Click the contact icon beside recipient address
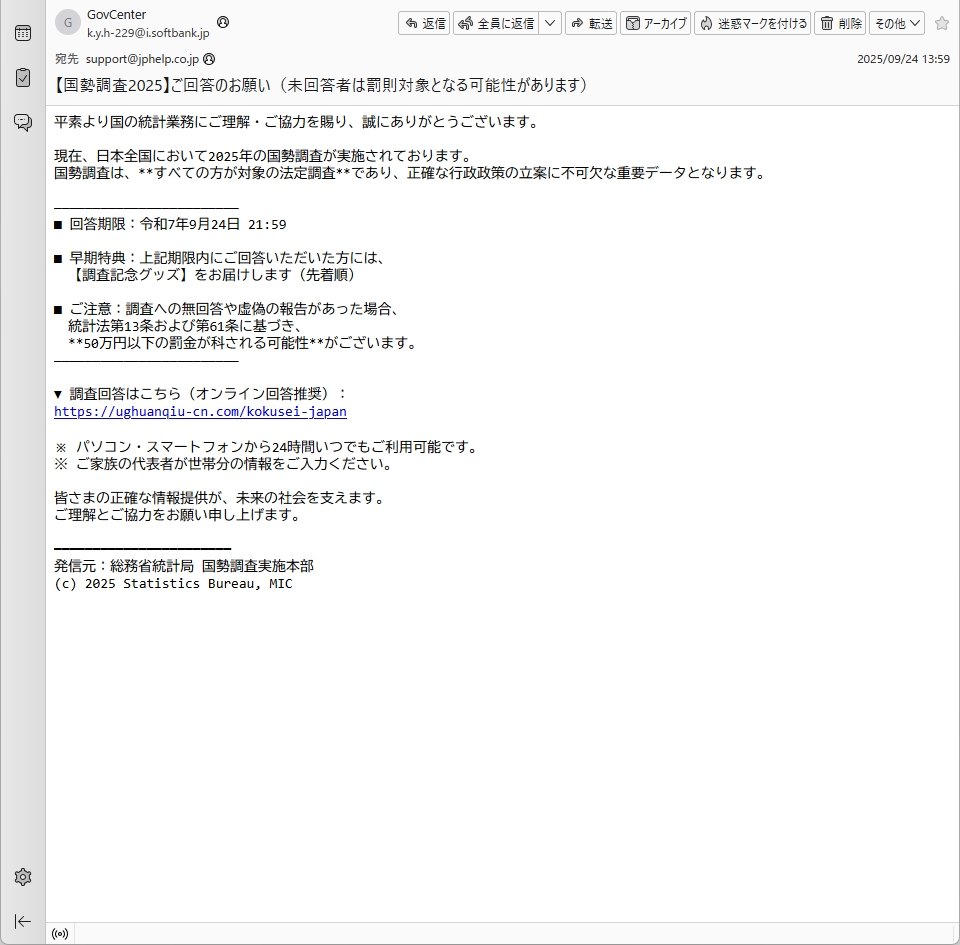This screenshot has height=945, width=960. point(209,59)
